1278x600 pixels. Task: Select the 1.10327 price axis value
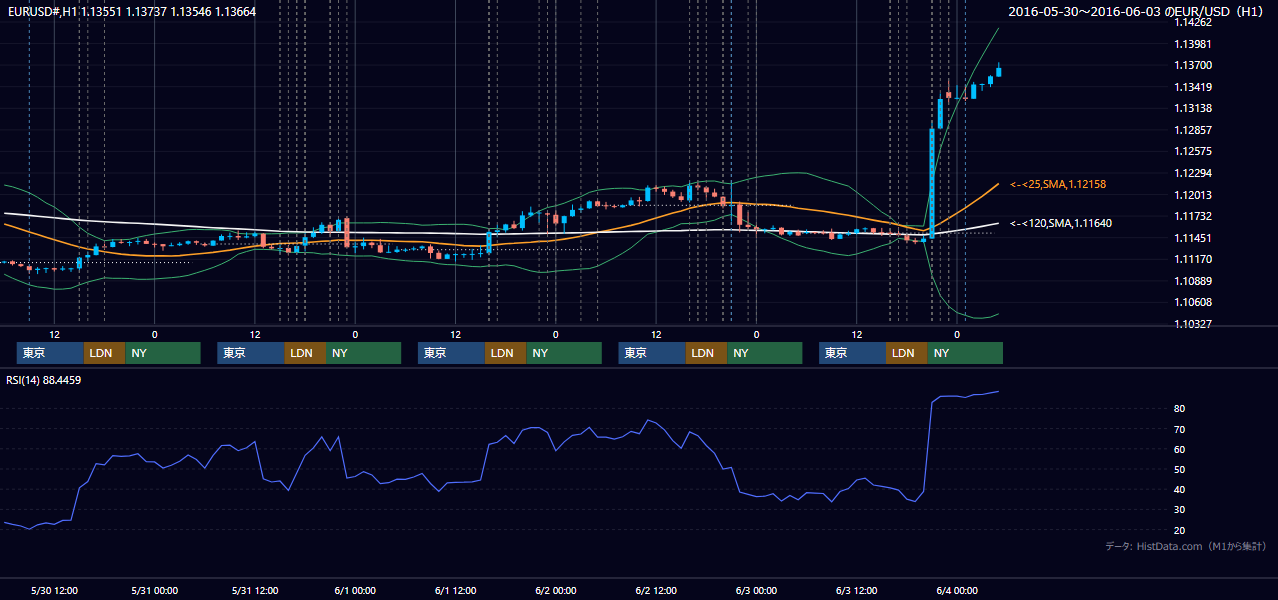click(x=1193, y=324)
